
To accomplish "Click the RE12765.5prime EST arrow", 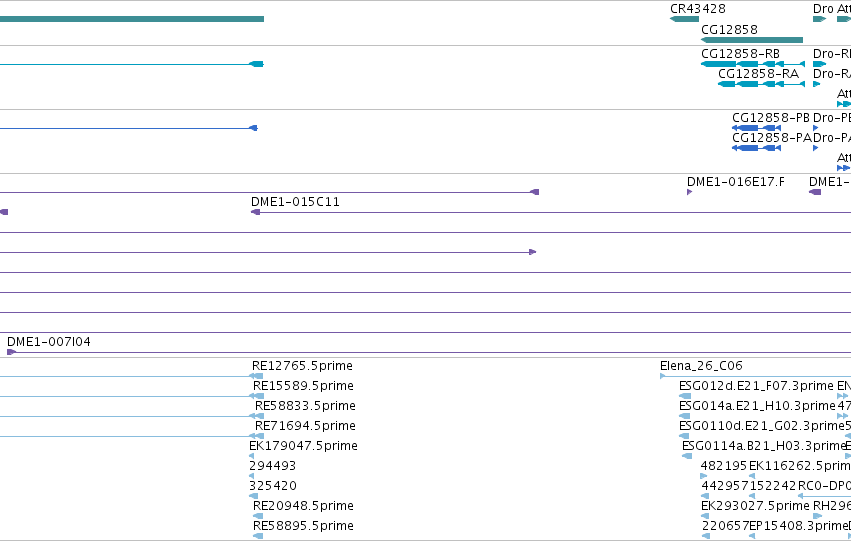I will point(256,376).
